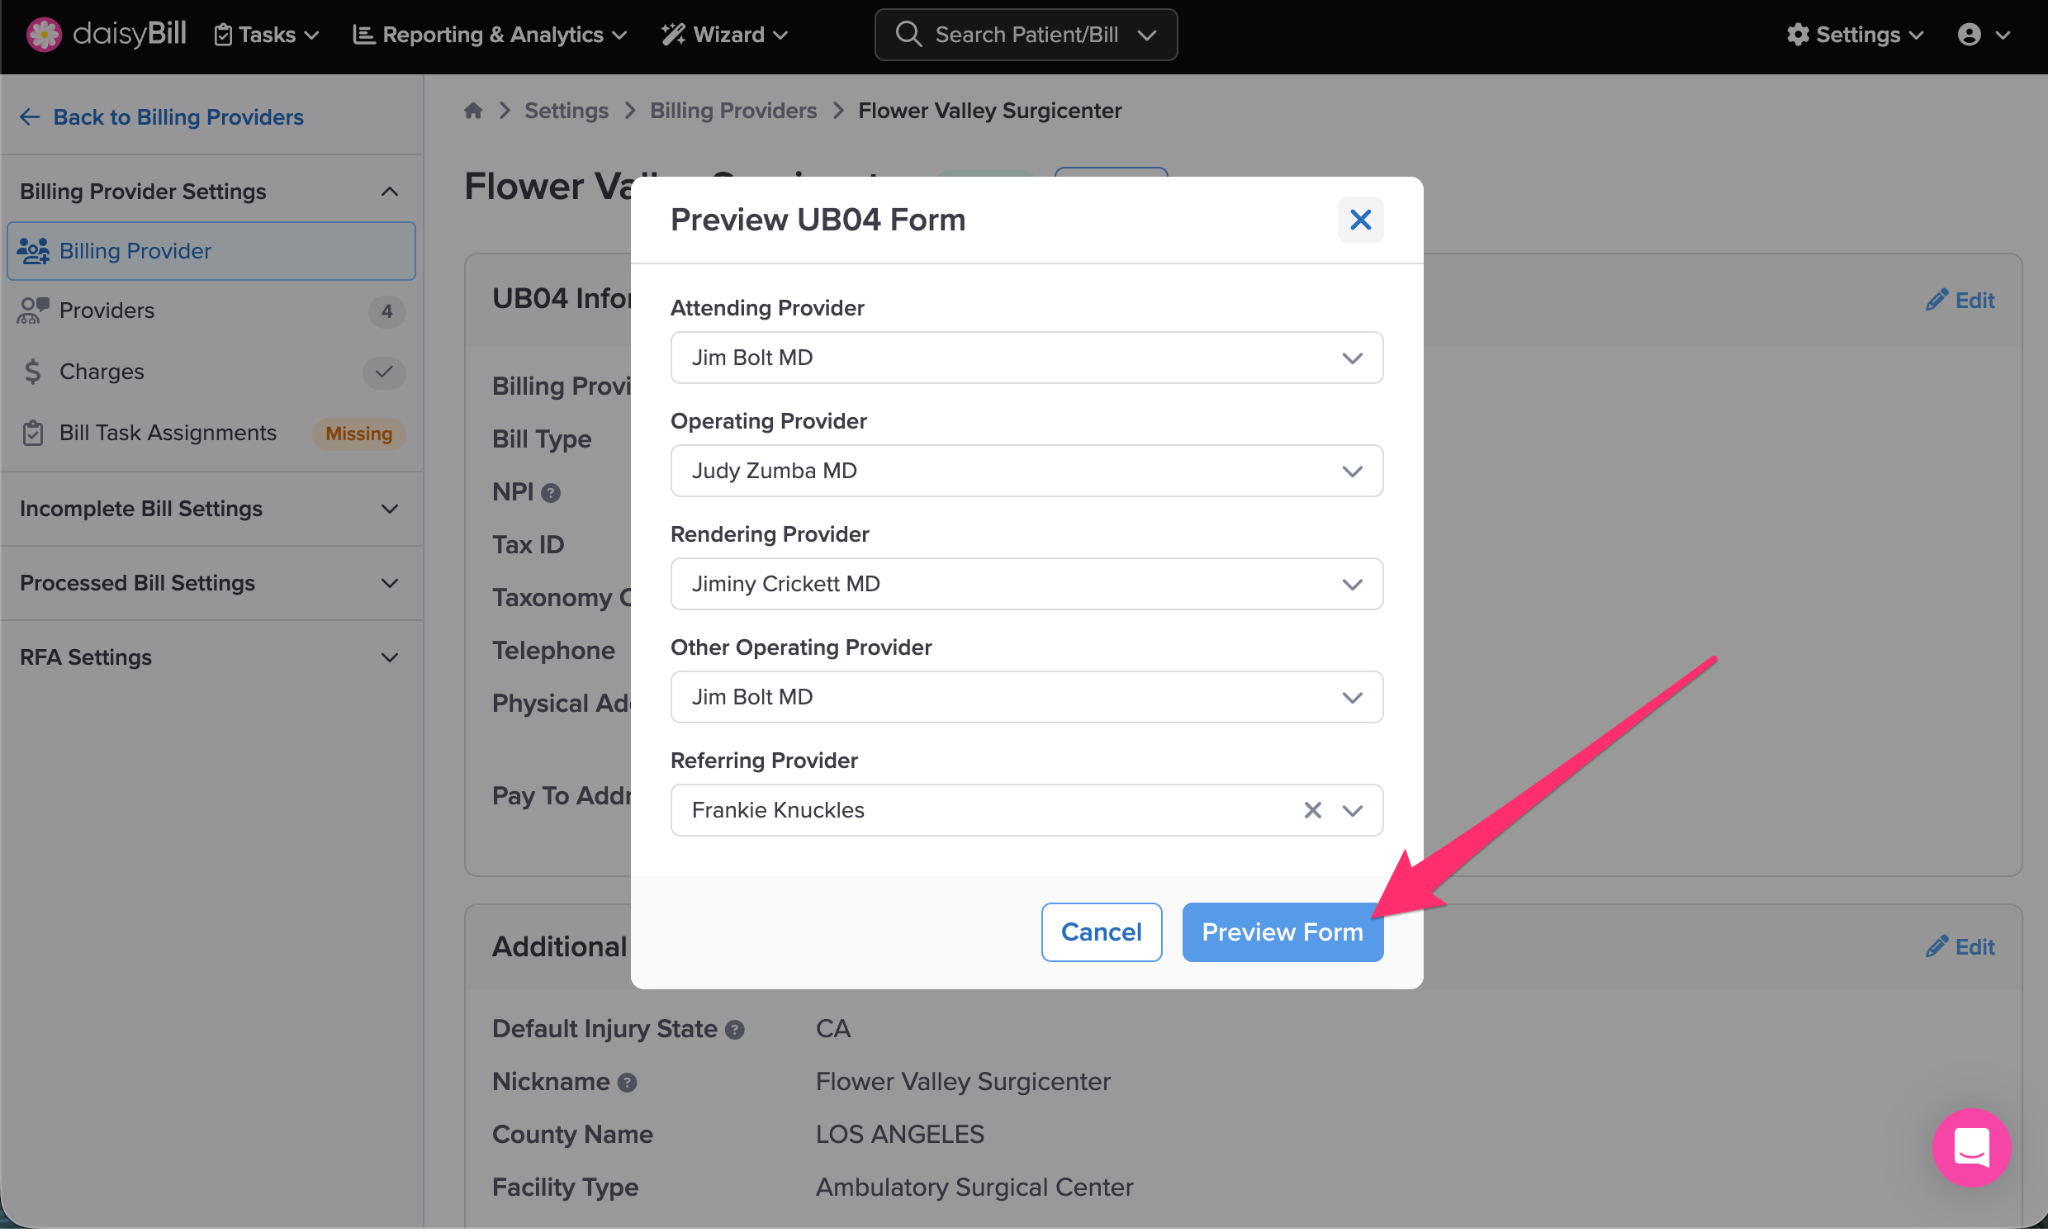Open the user account avatar menu
This screenshot has height=1229, width=2048.
[x=1982, y=35]
